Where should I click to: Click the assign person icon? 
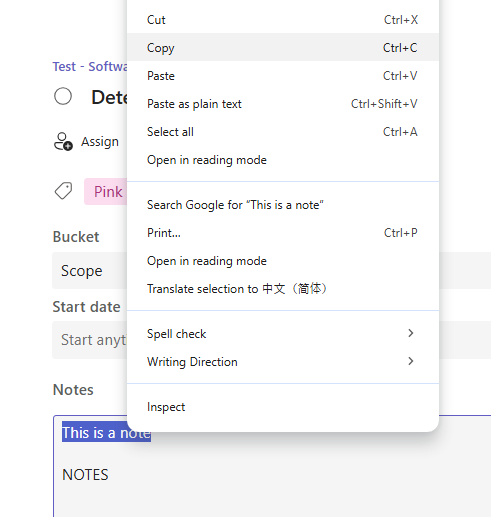[x=63, y=142]
